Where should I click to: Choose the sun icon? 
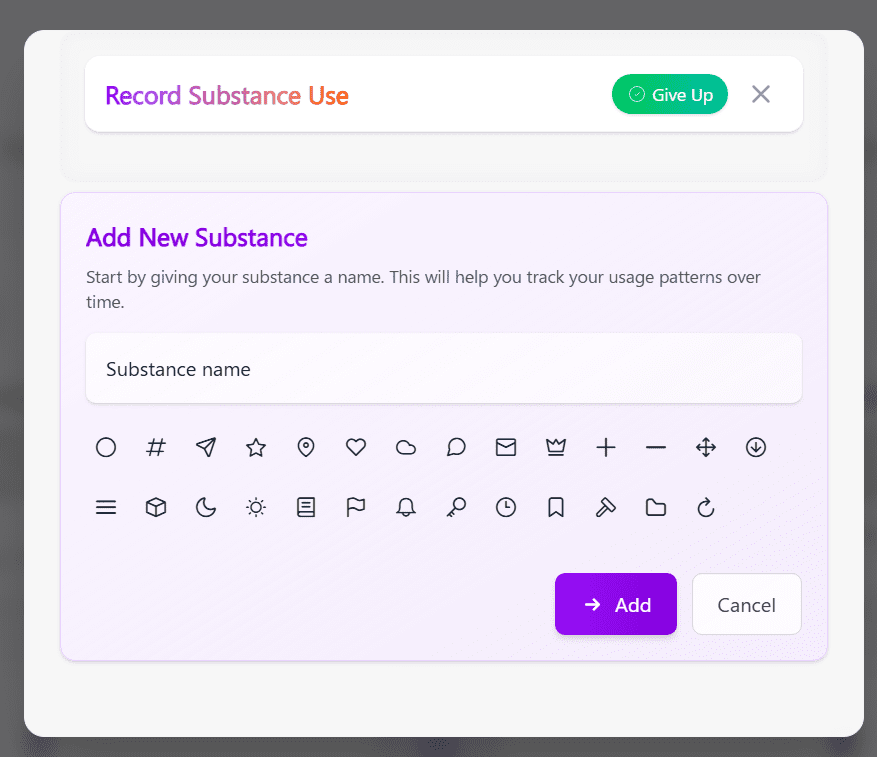click(x=256, y=508)
